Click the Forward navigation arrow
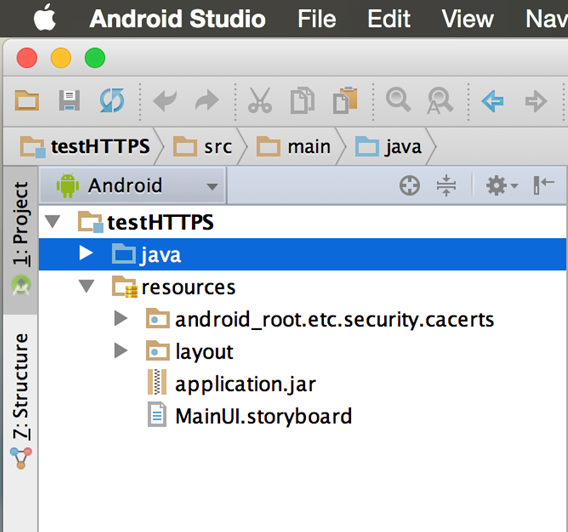Screen dimensions: 568x532 pyautogui.click(x=535, y=101)
